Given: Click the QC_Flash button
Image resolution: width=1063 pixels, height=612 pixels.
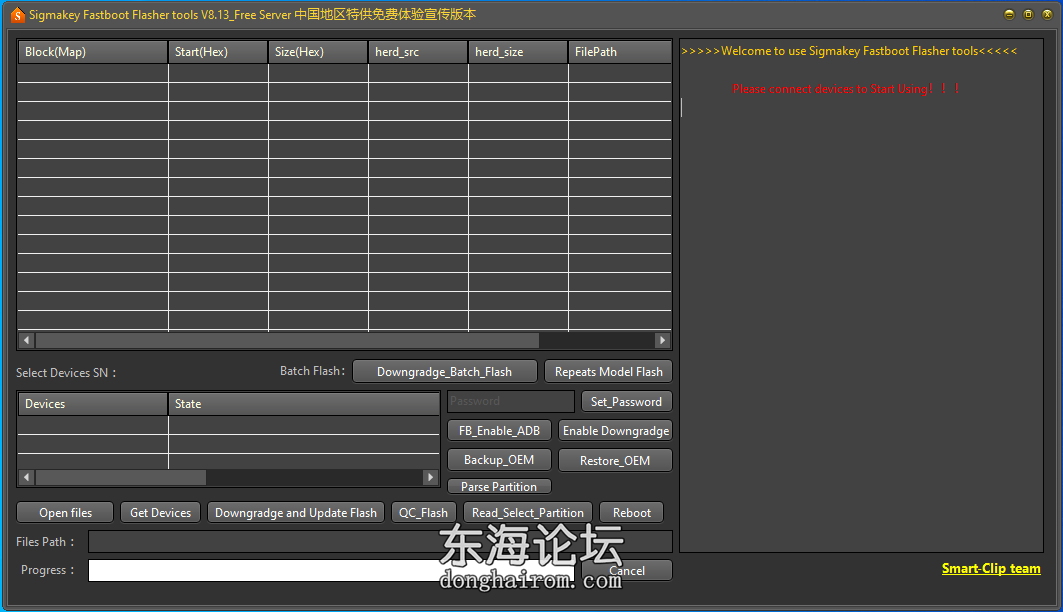Looking at the screenshot, I should tap(423, 512).
